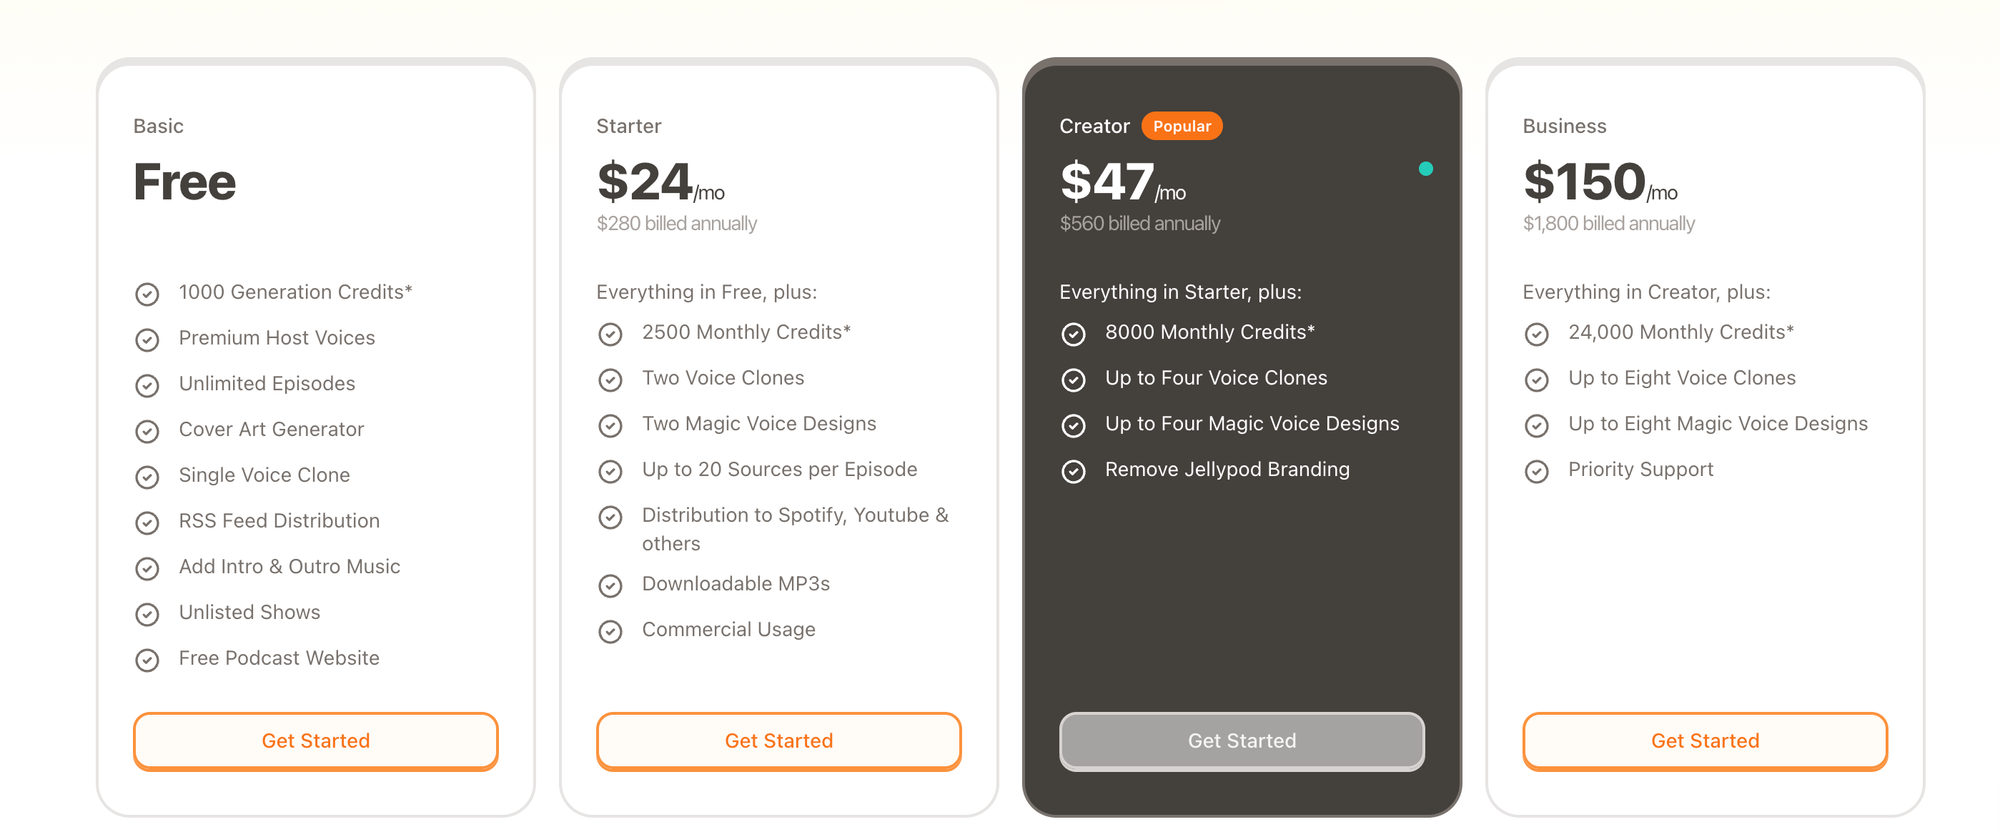Image resolution: width=2000 pixels, height=832 pixels.
Task: Click Up to Eight Voice Clones text
Action: [x=1682, y=378]
